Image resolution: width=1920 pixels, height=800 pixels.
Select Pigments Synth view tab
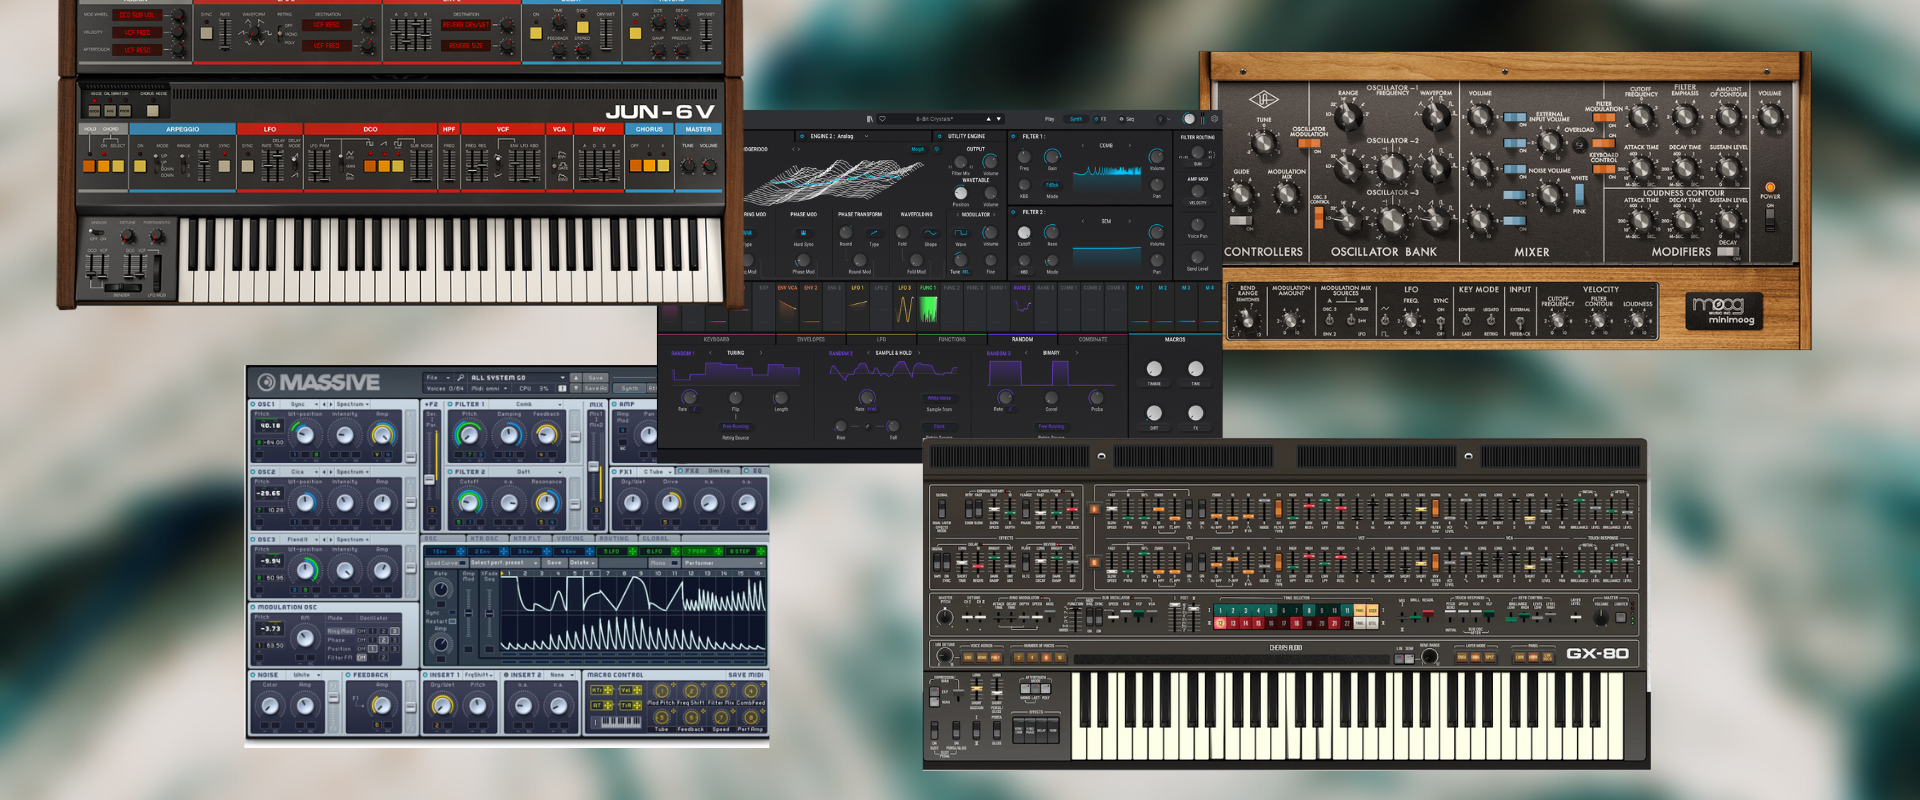1076,119
